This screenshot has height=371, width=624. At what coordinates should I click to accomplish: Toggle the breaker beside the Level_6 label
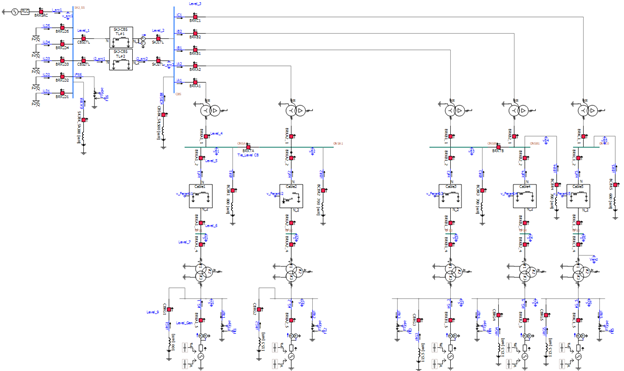(x=201, y=223)
